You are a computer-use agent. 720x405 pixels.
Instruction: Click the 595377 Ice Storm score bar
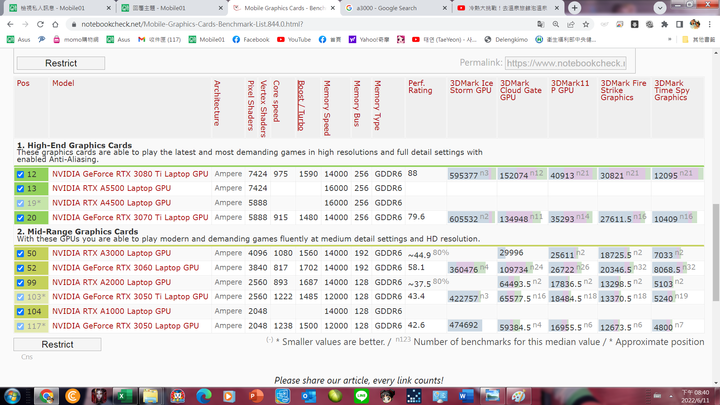pos(471,174)
